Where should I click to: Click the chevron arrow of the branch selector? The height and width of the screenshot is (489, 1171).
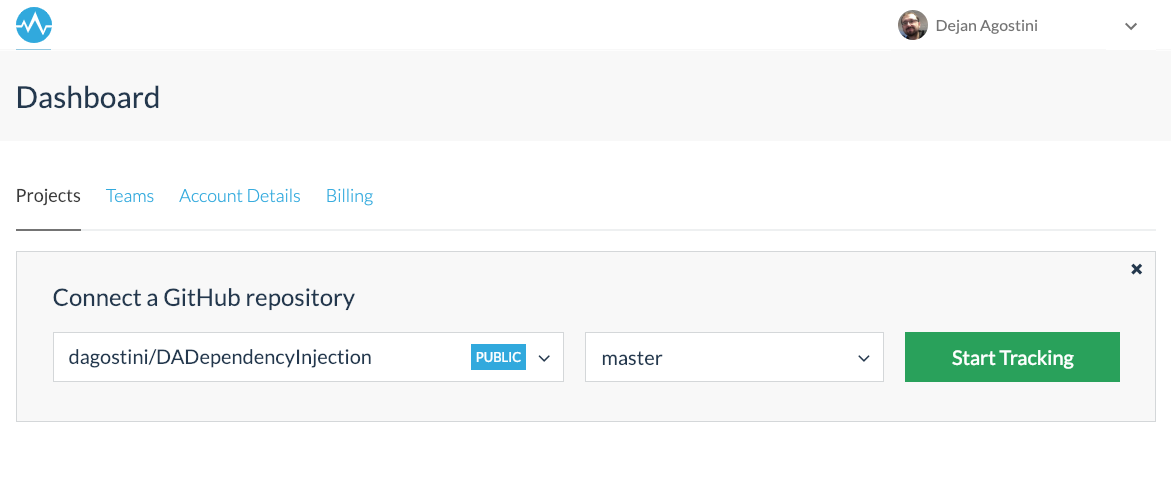pyautogui.click(x=864, y=358)
